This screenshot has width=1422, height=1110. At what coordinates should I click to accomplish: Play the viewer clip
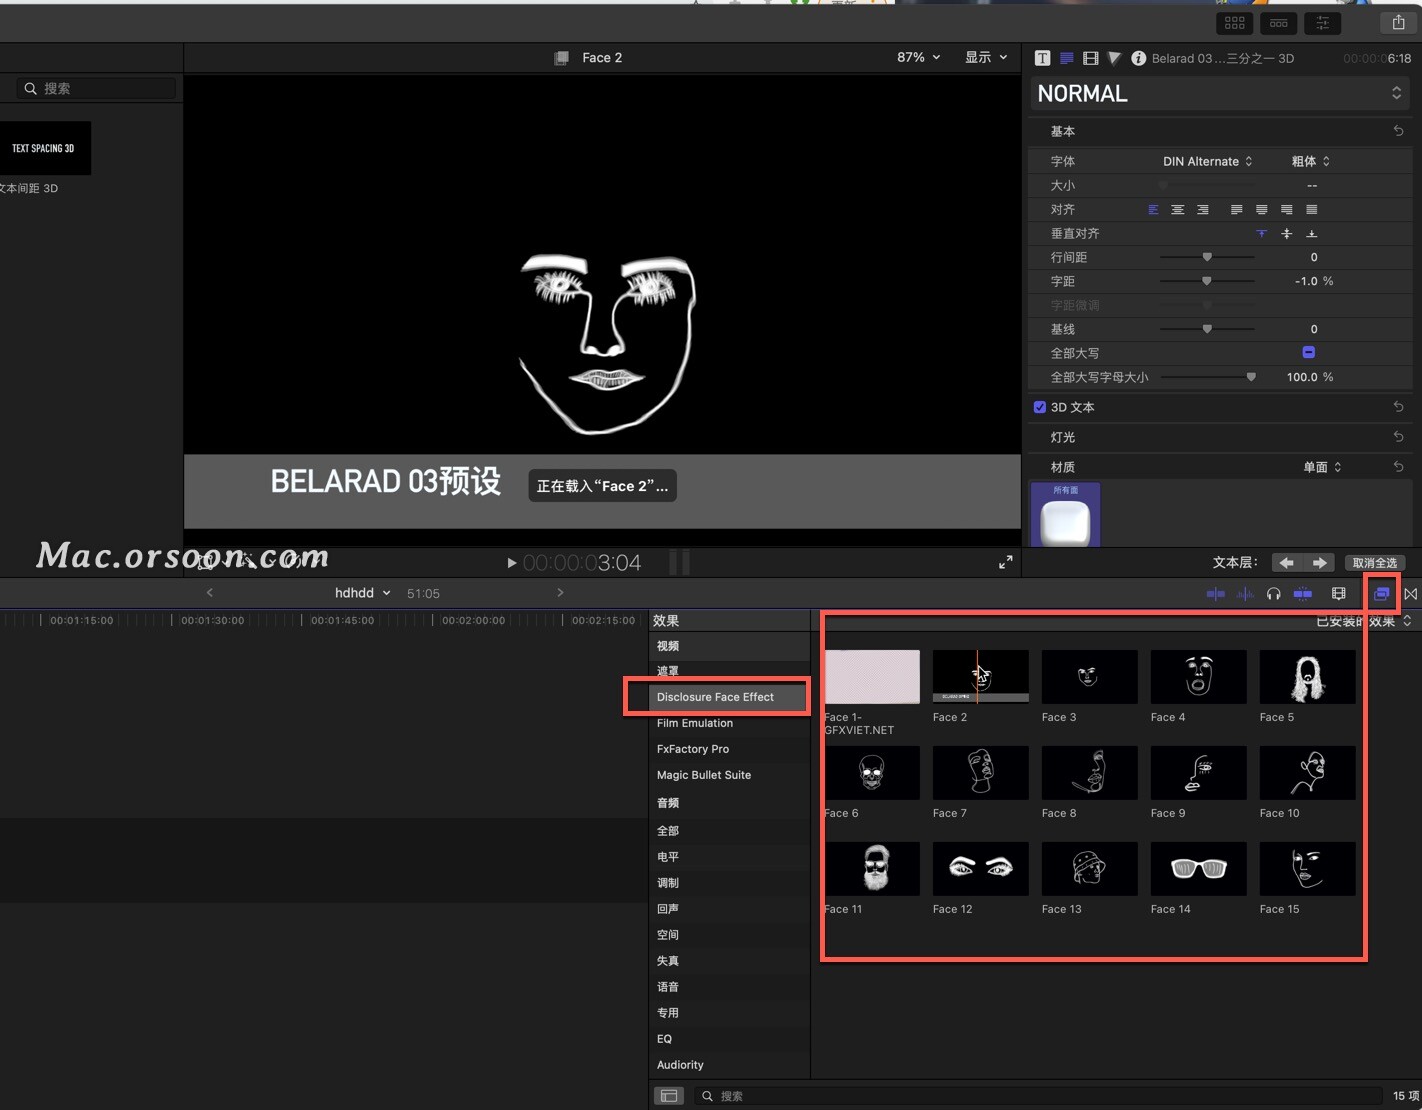pyautogui.click(x=512, y=563)
